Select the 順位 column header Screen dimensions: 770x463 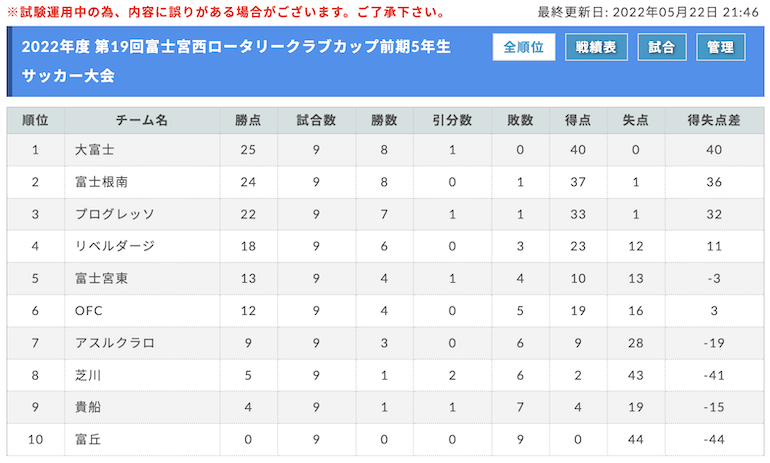click(35, 120)
